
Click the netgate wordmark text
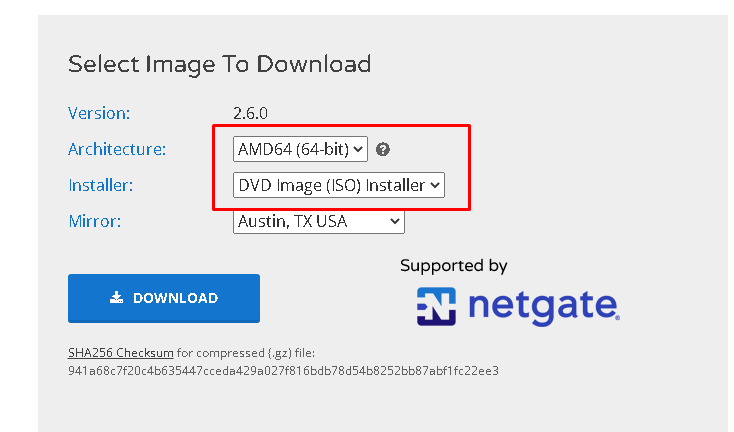pyautogui.click(x=542, y=305)
